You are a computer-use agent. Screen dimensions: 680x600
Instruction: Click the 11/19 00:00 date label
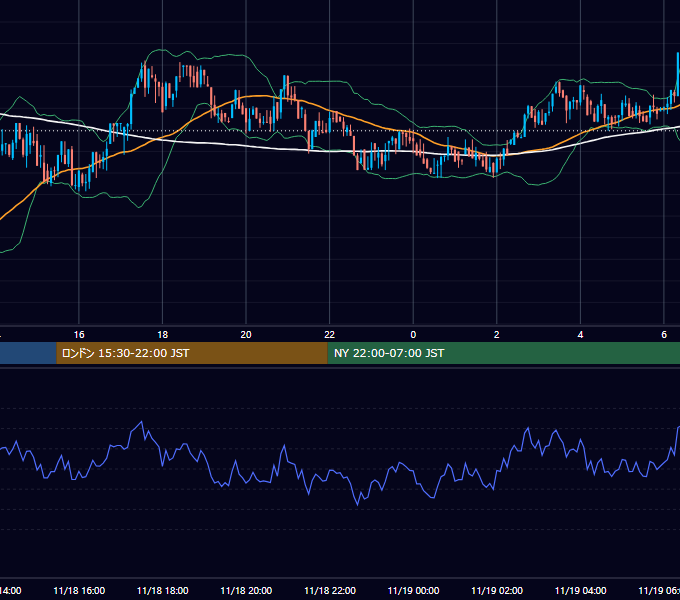pyautogui.click(x=413, y=590)
